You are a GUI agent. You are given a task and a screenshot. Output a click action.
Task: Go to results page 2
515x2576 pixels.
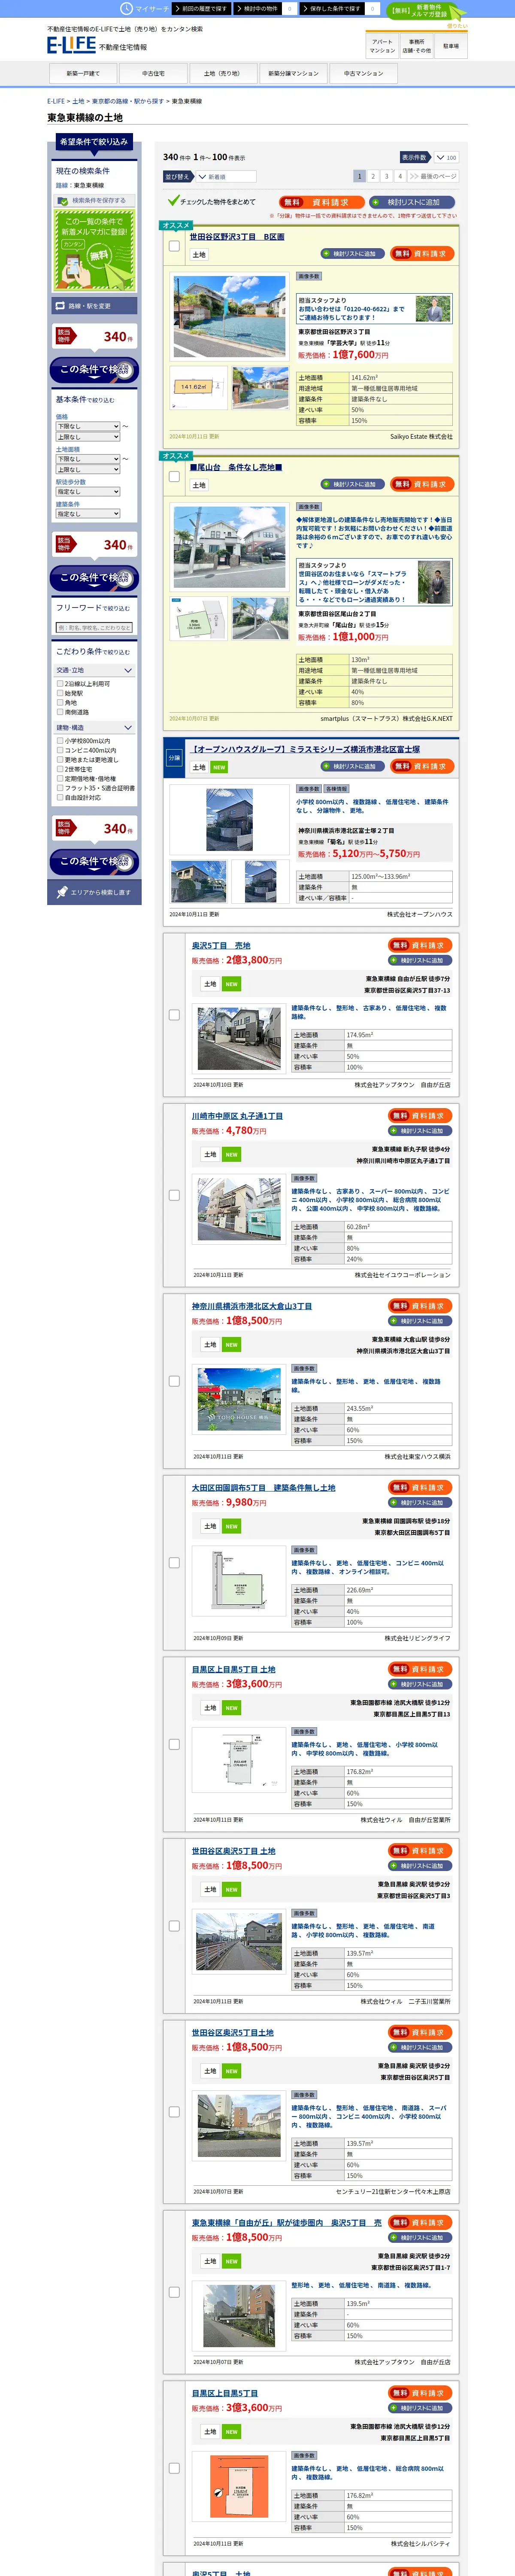pos(373,176)
